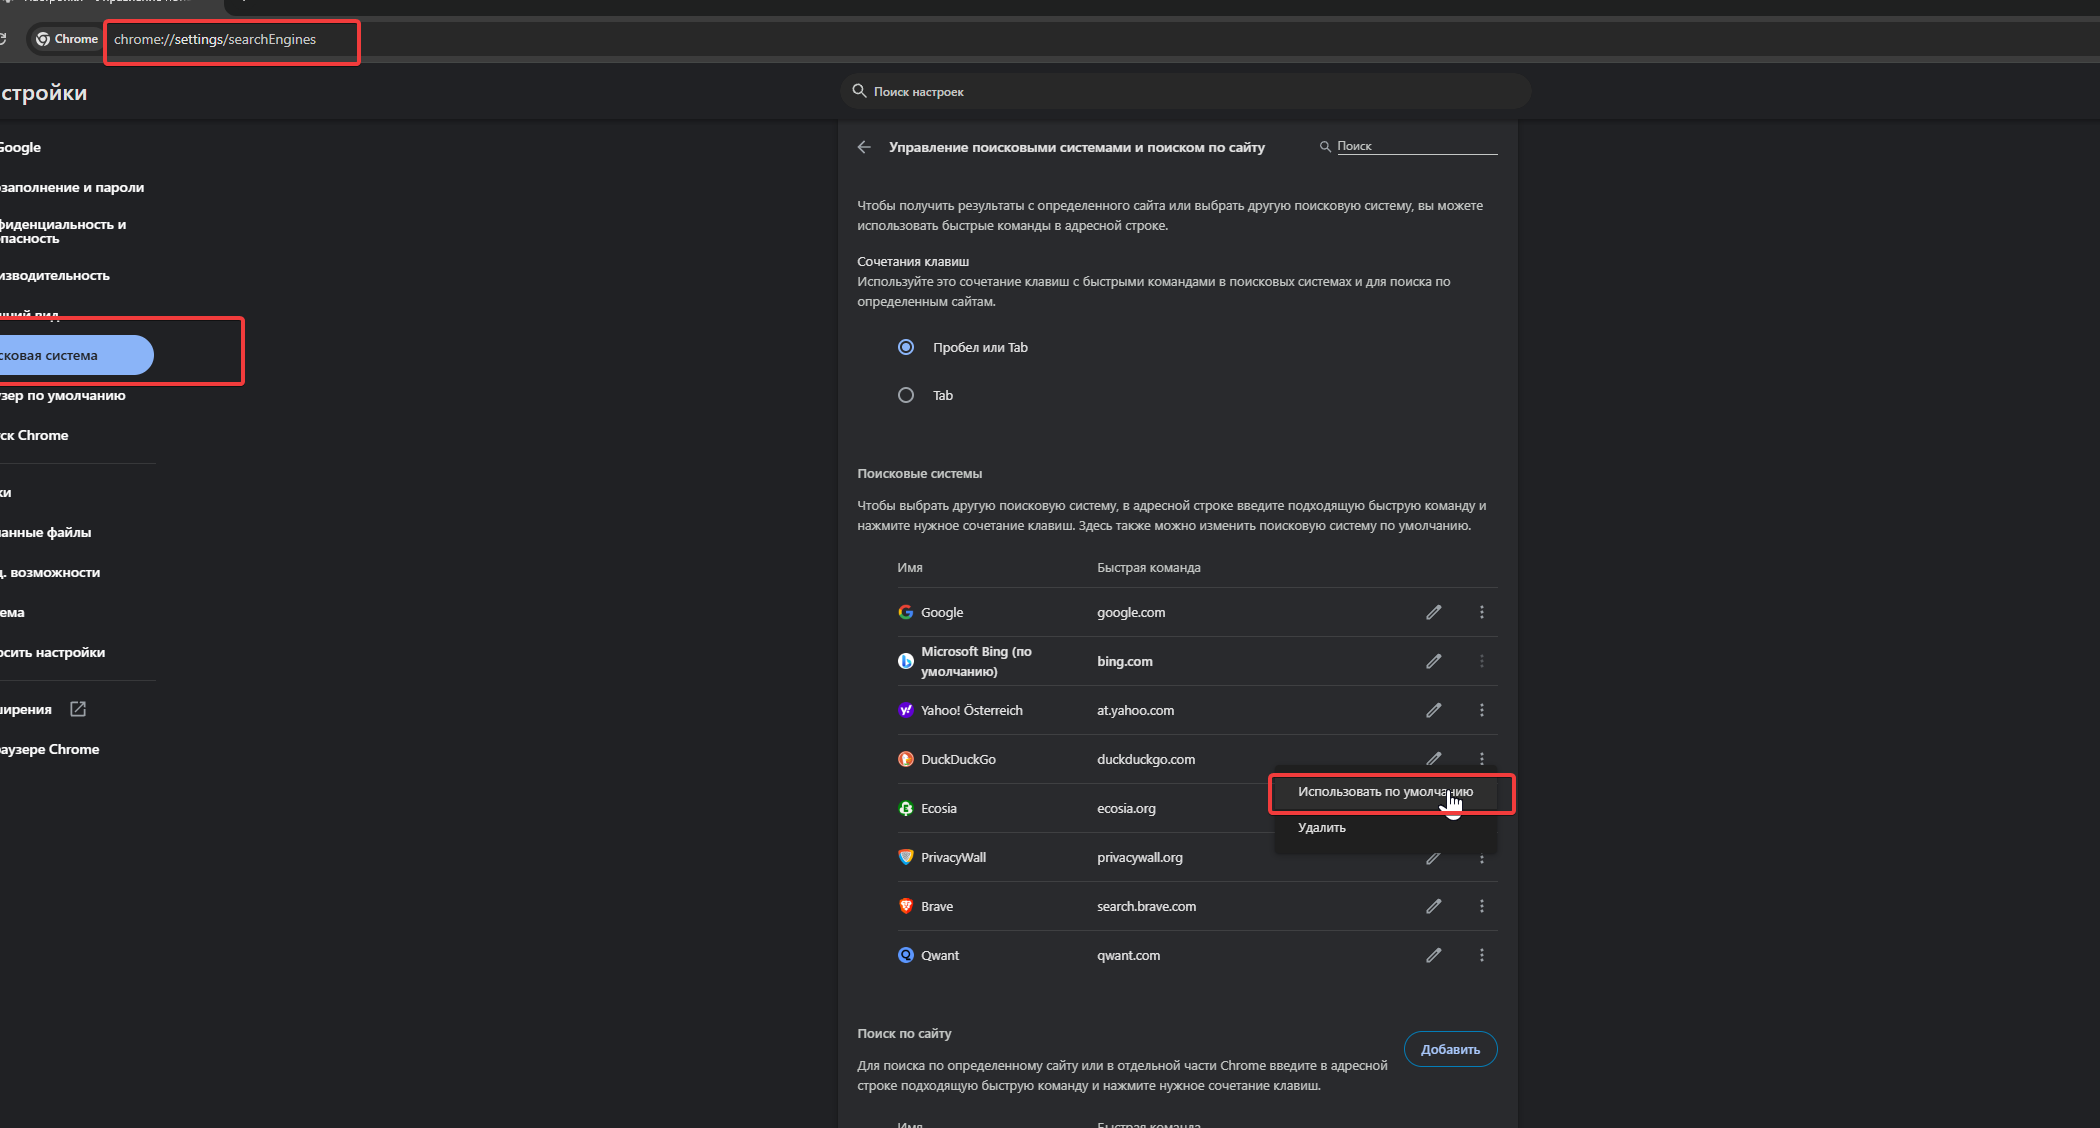2100x1128 pixels.
Task: Open 'Автозаполнение и пароли' in the sidebar
Action: (72, 187)
